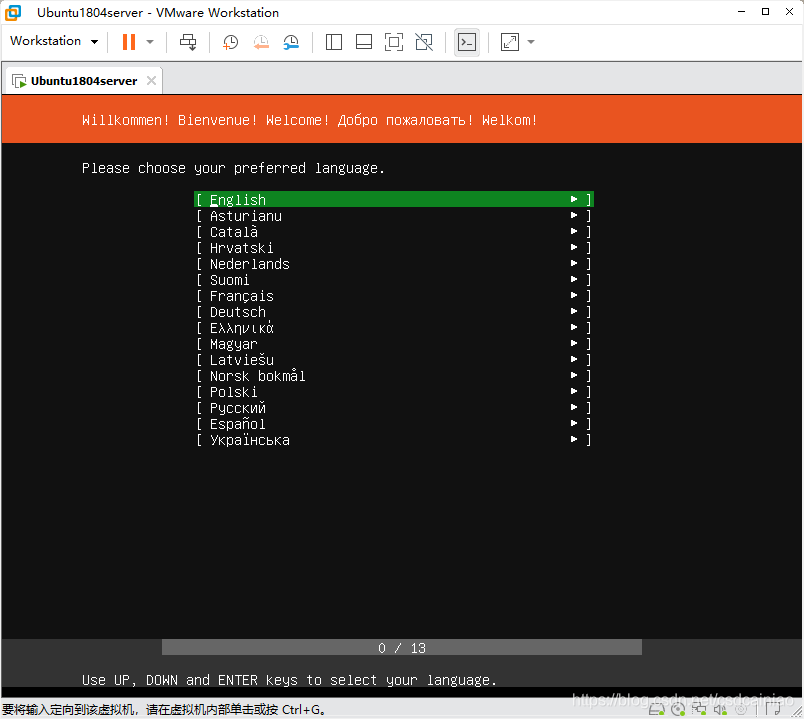This screenshot has width=804, height=719.
Task: Choose Latviešu from the list
Action: coord(394,360)
